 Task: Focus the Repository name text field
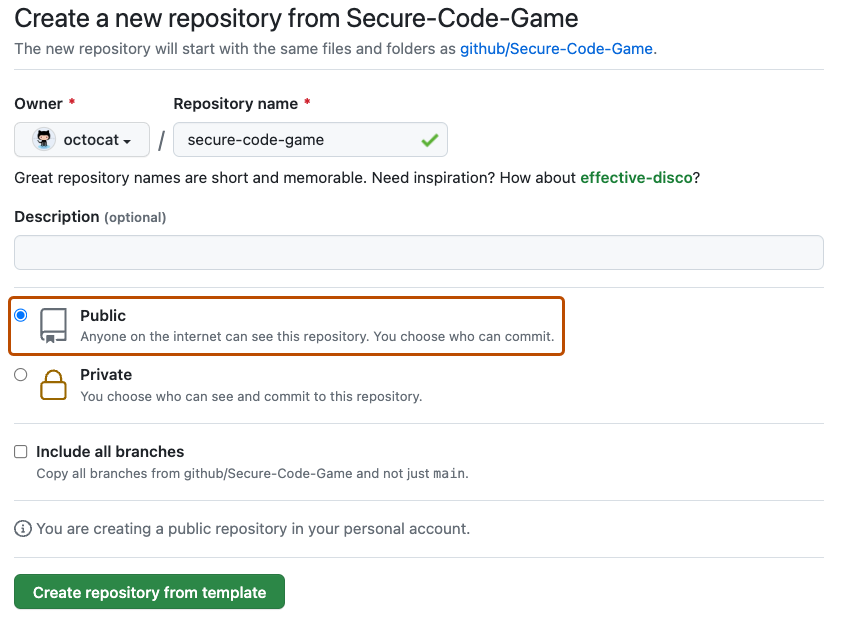(300, 140)
